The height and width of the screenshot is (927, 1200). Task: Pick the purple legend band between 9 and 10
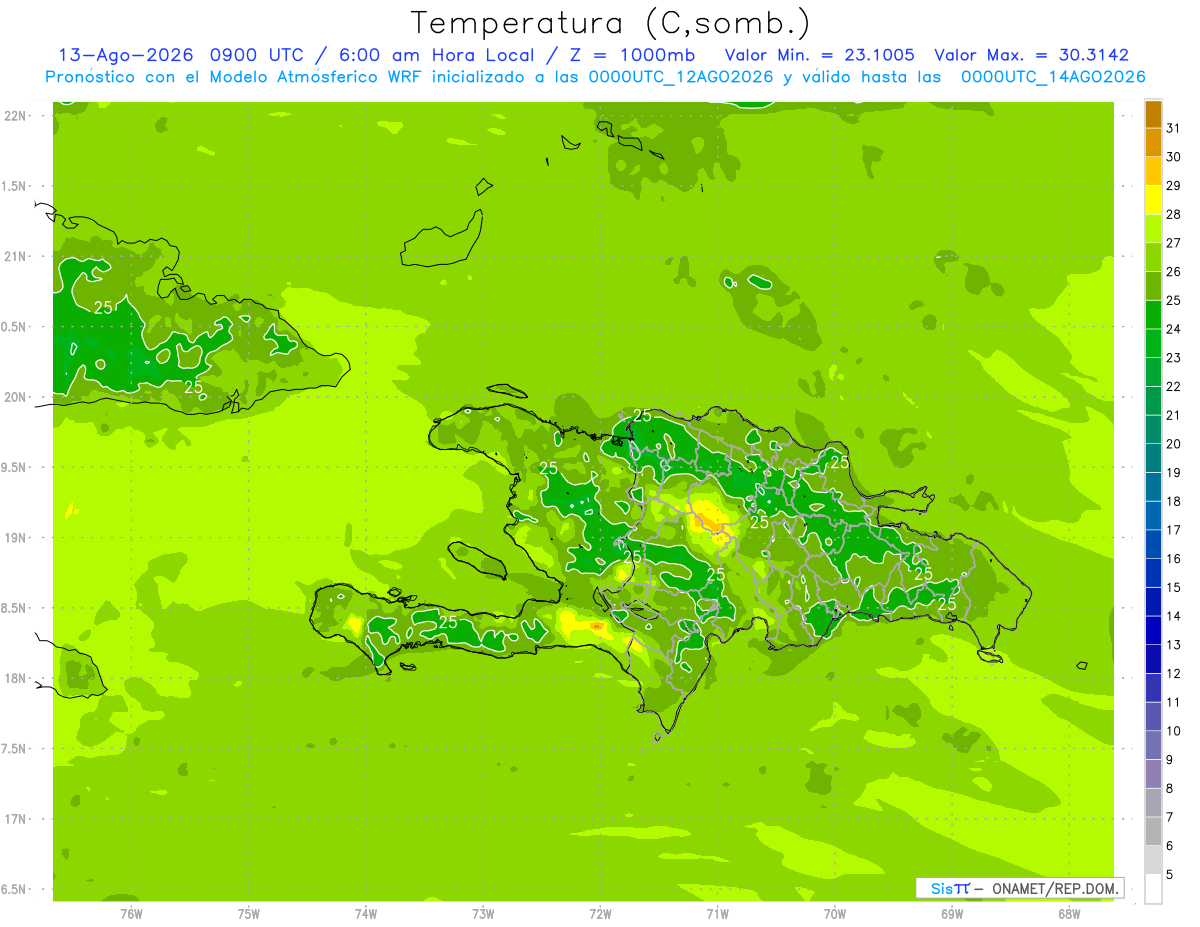point(1153,745)
